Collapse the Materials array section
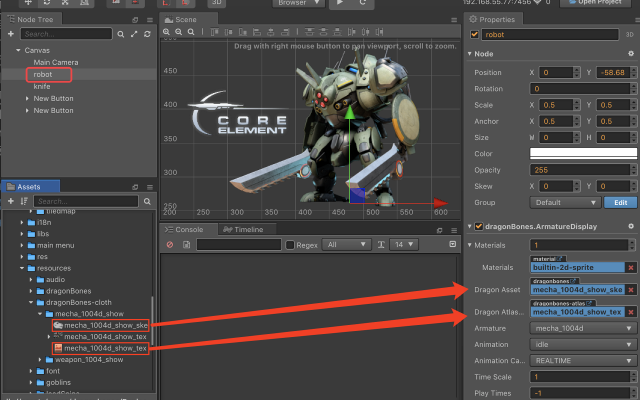Image resolution: width=640 pixels, height=400 pixels. (469, 245)
